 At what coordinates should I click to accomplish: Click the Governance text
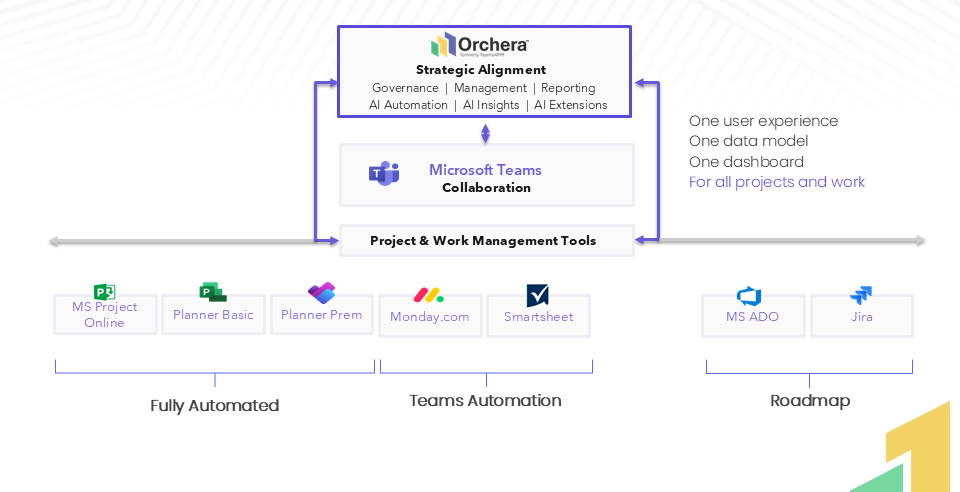click(x=405, y=88)
